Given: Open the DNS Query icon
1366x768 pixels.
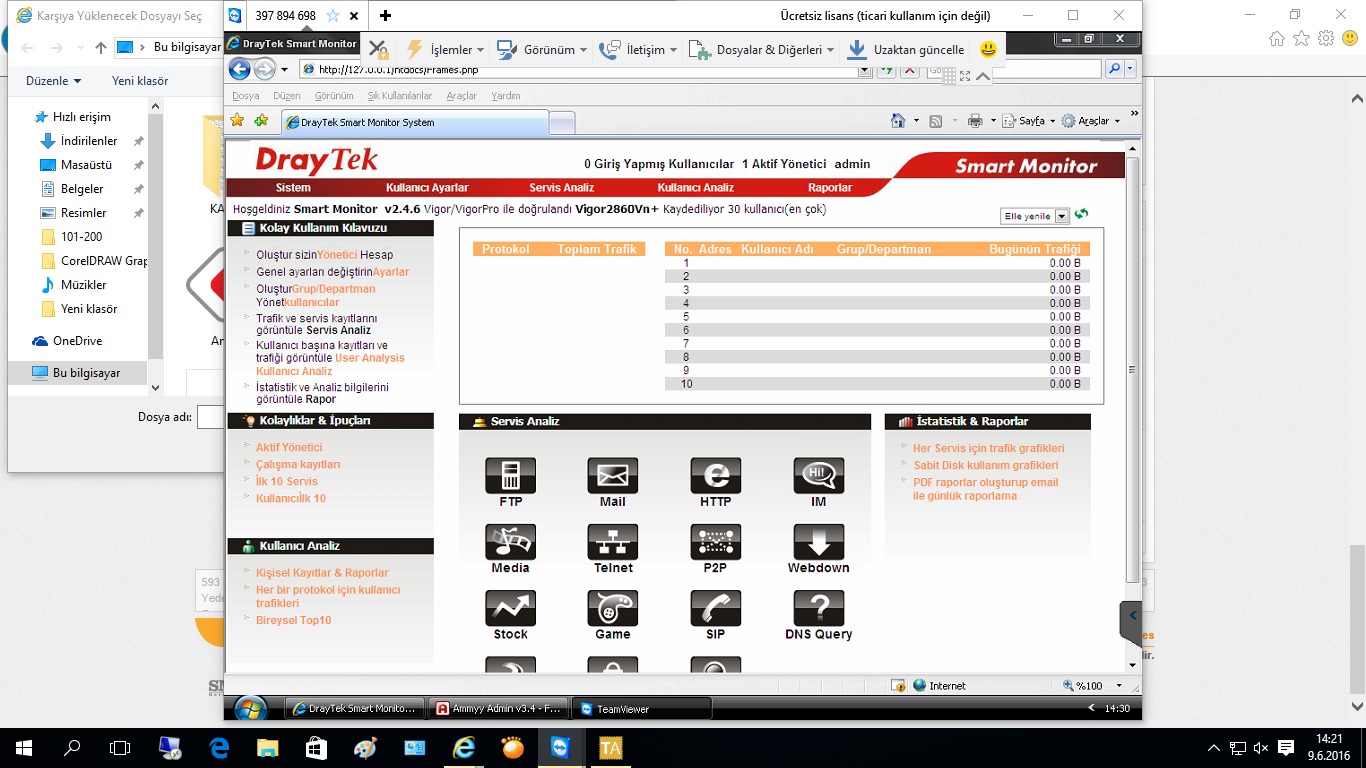Looking at the screenshot, I should 818,608.
